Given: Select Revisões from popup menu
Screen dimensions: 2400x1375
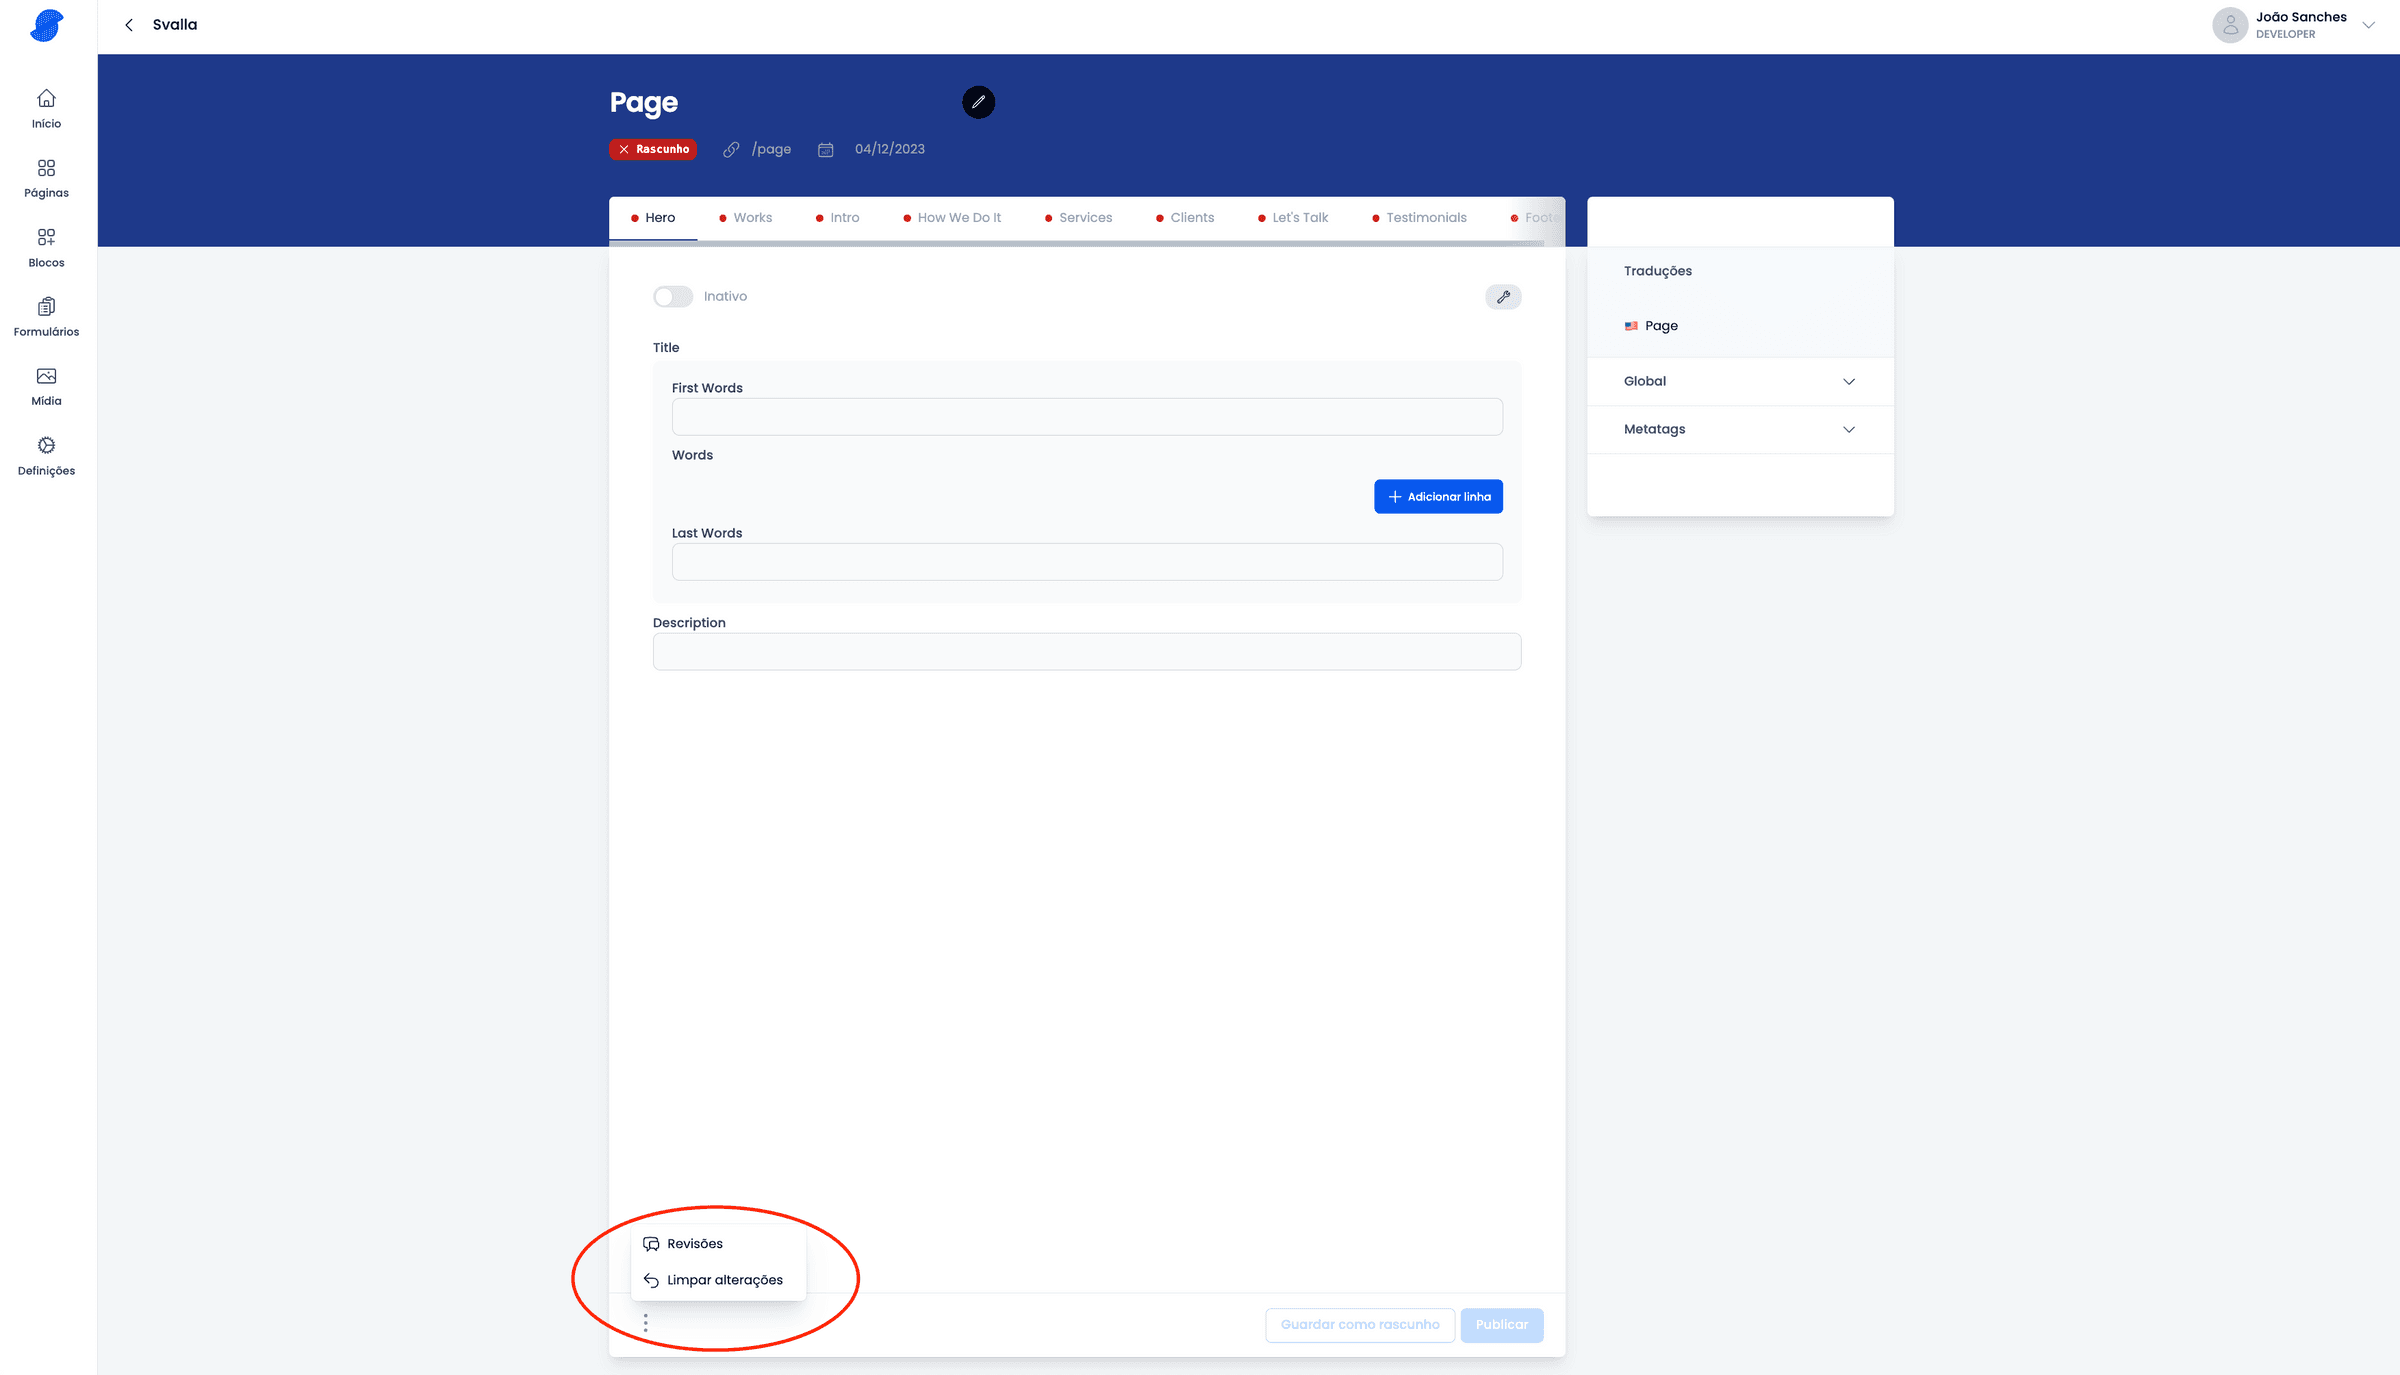Looking at the screenshot, I should (695, 1243).
